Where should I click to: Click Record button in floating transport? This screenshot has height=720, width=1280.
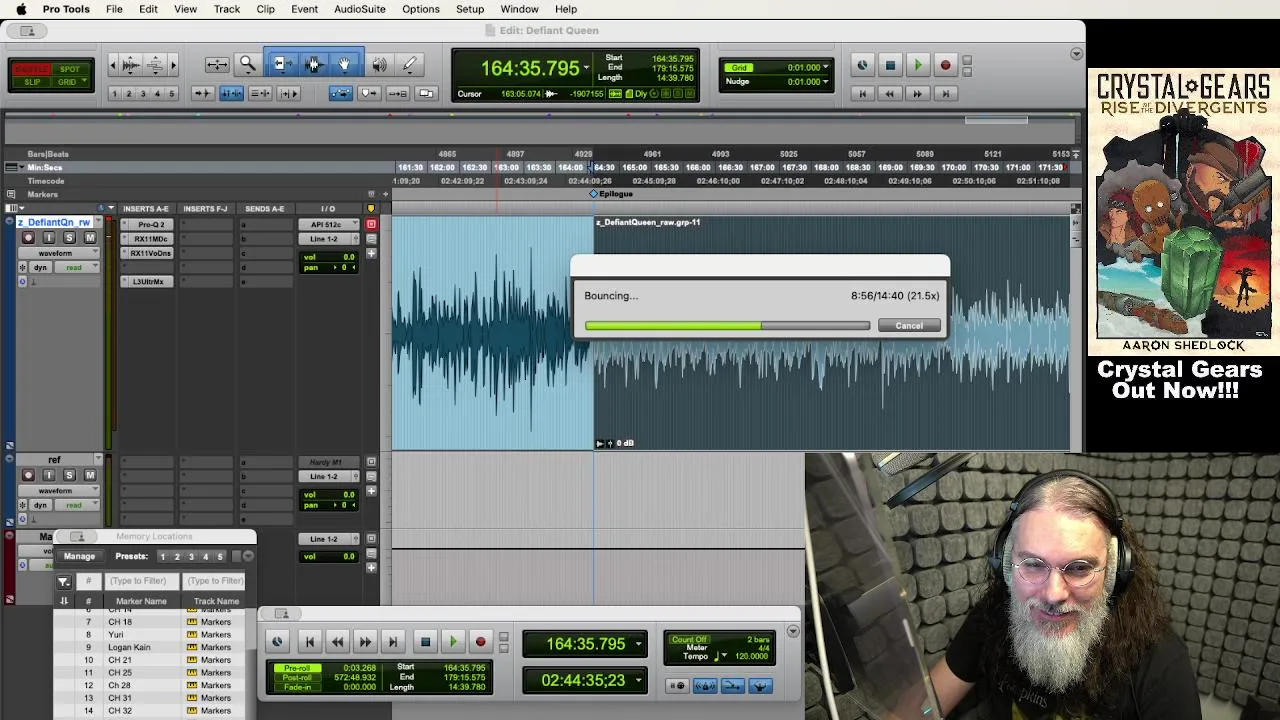(480, 642)
